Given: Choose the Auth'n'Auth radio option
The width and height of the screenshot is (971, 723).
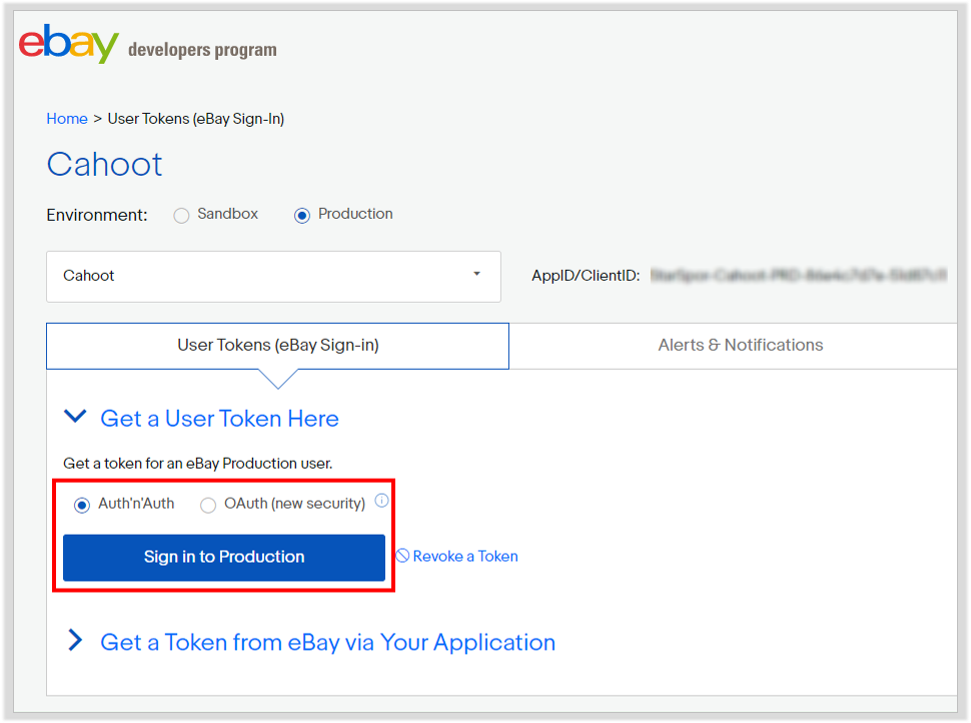Looking at the screenshot, I should coord(82,505).
